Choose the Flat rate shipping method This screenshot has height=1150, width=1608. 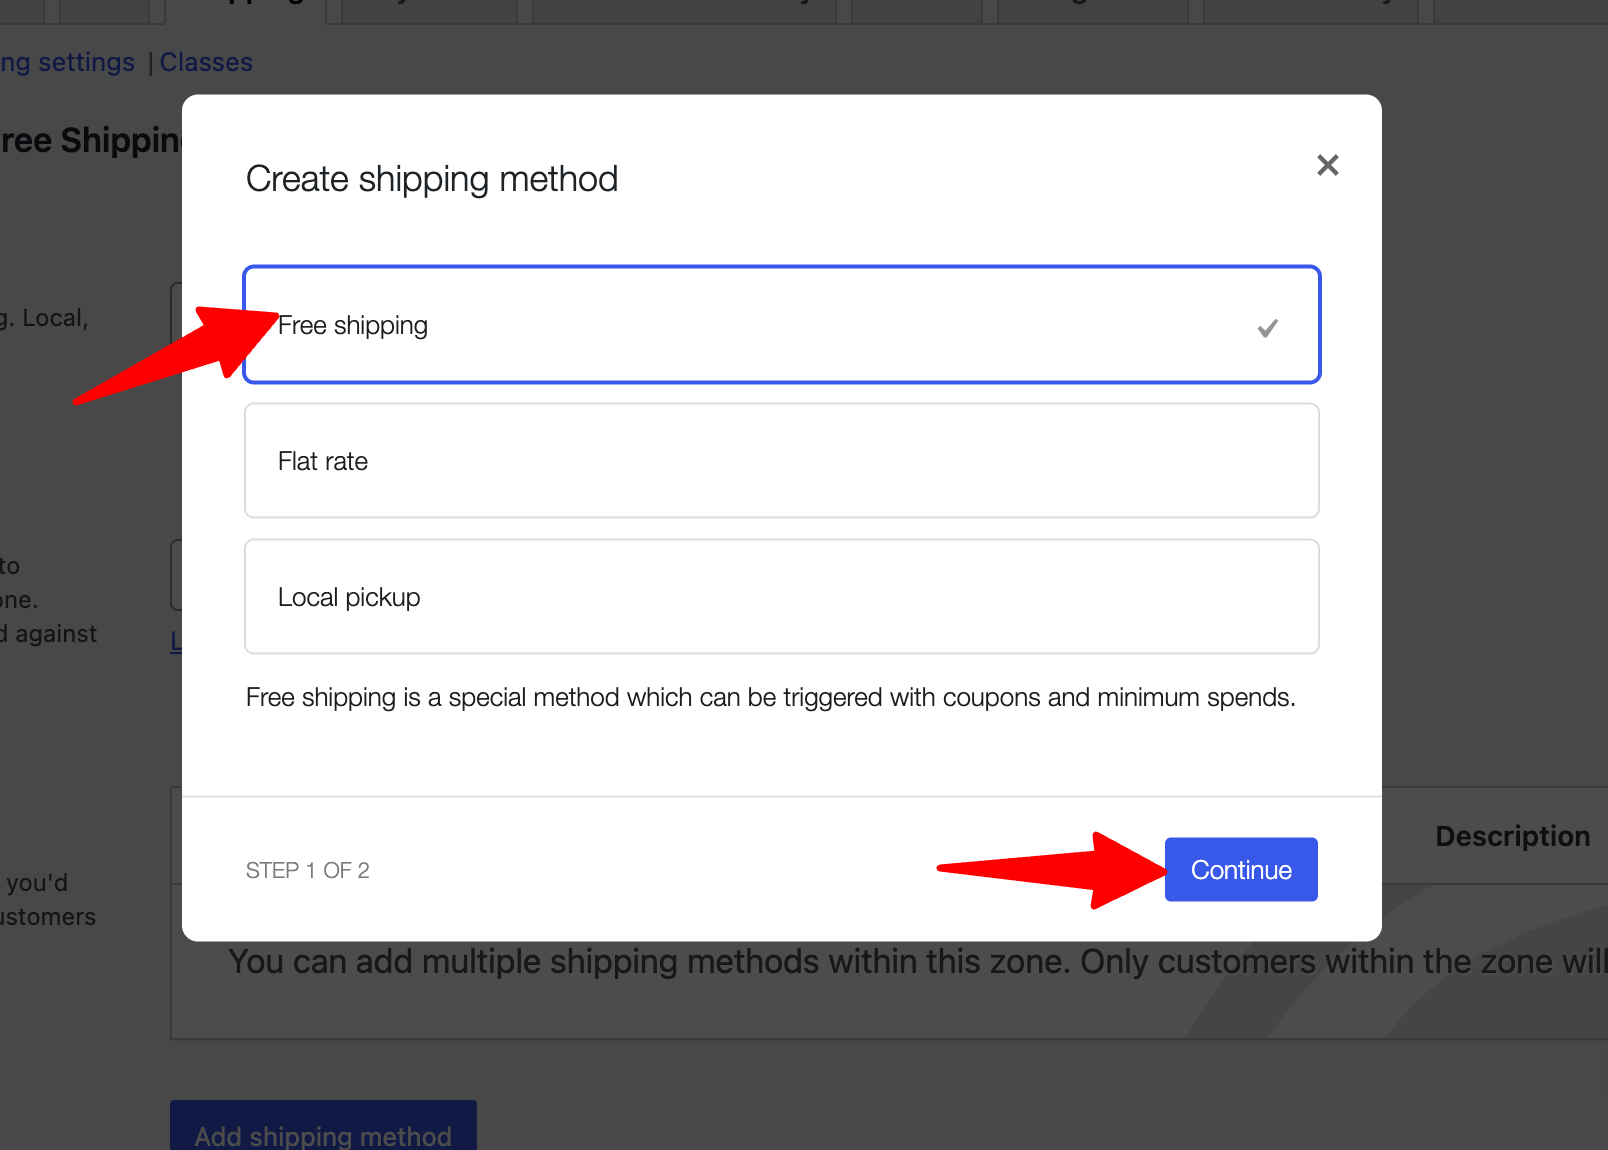[x=782, y=461]
